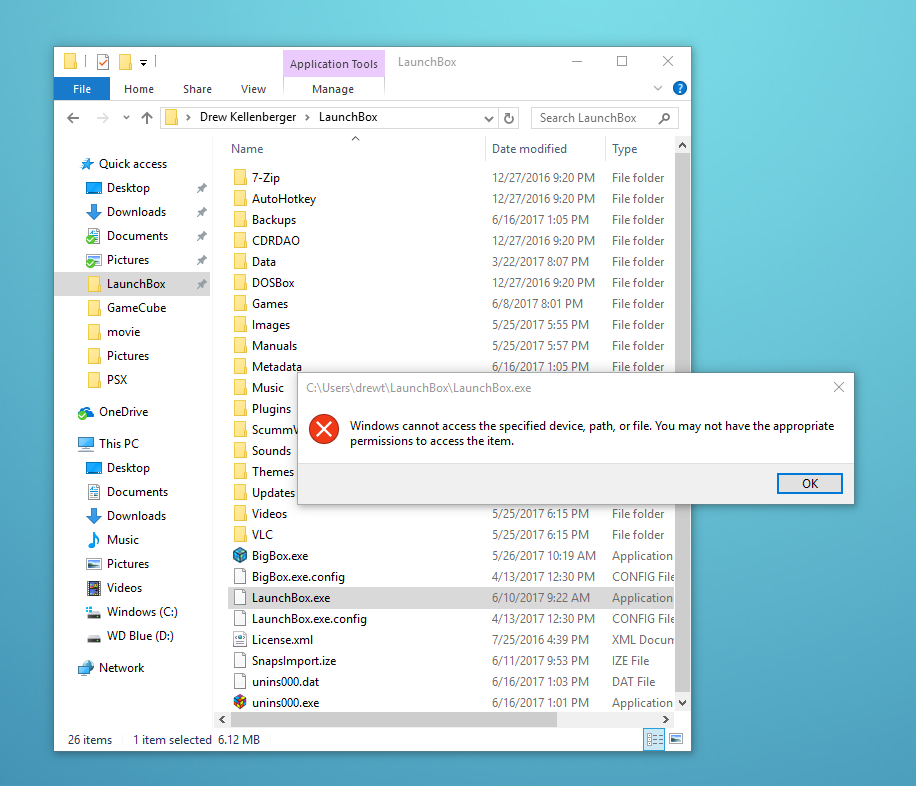Image resolution: width=916 pixels, height=786 pixels.
Task: Click the Back navigation arrow
Action: pos(73,118)
